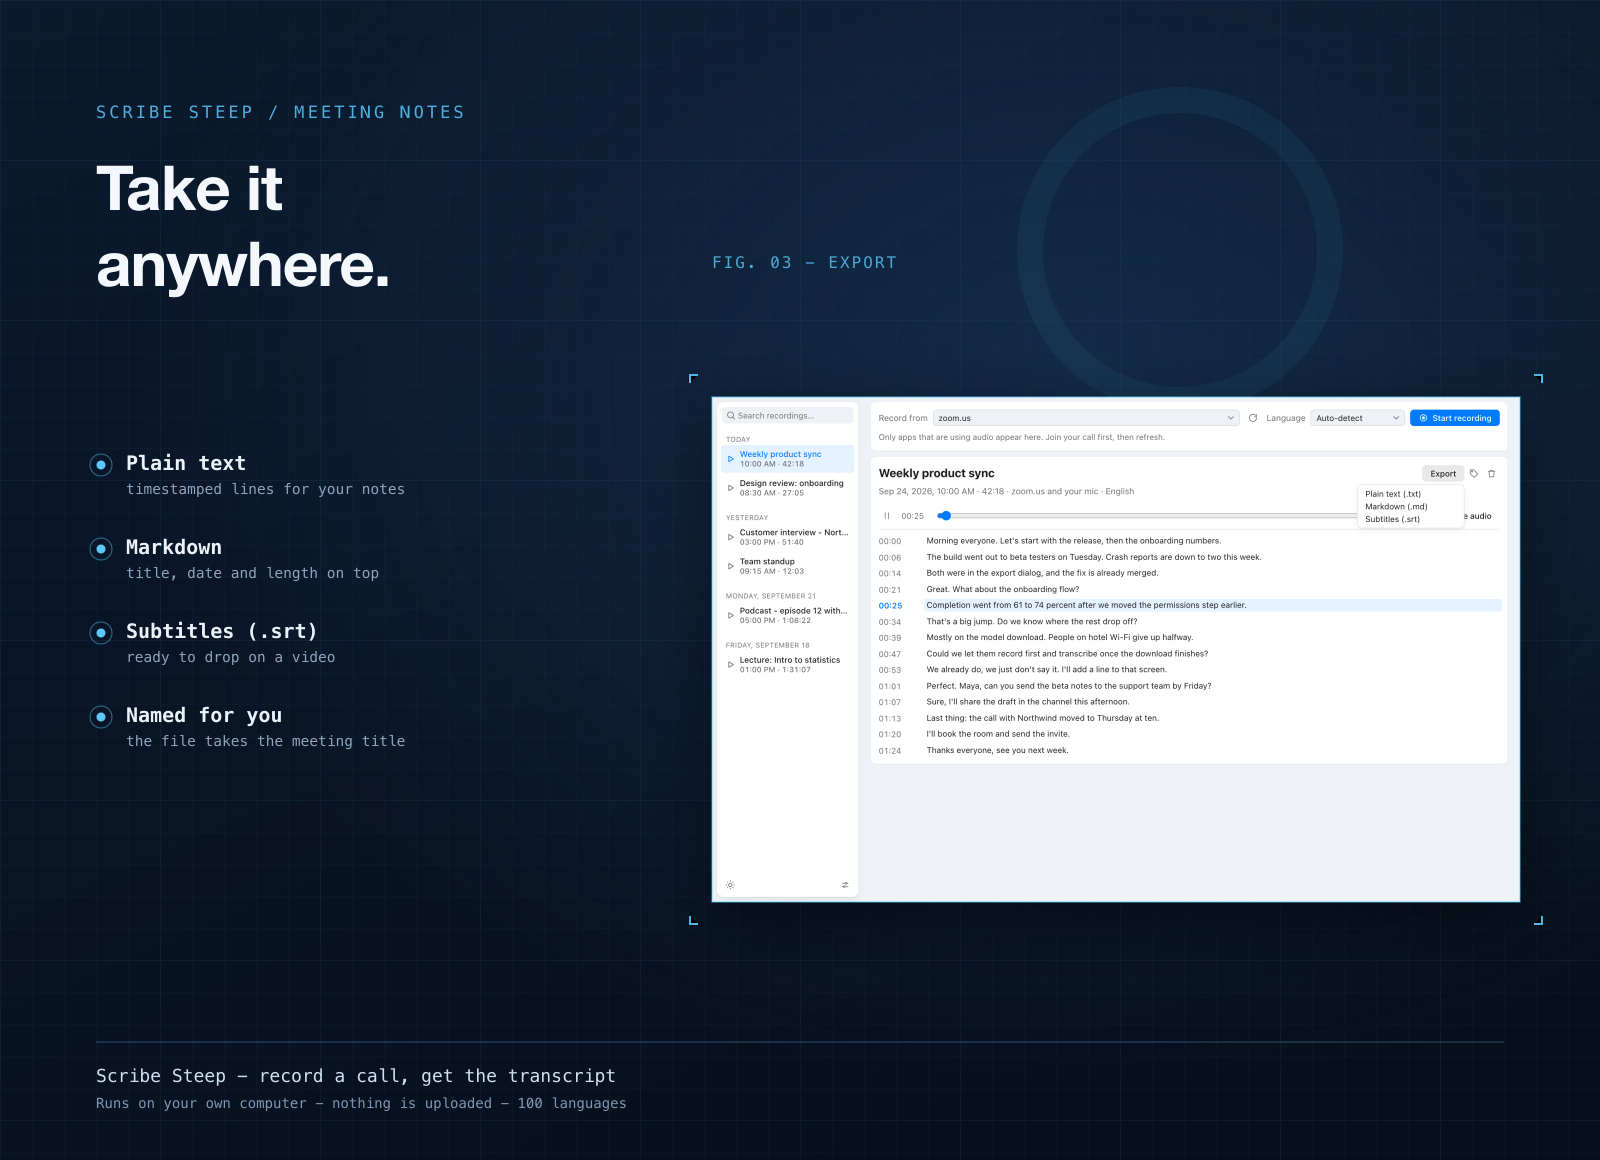Open the Record from zoom.us dropdown
Image resolution: width=1600 pixels, height=1160 pixels.
[1086, 418]
